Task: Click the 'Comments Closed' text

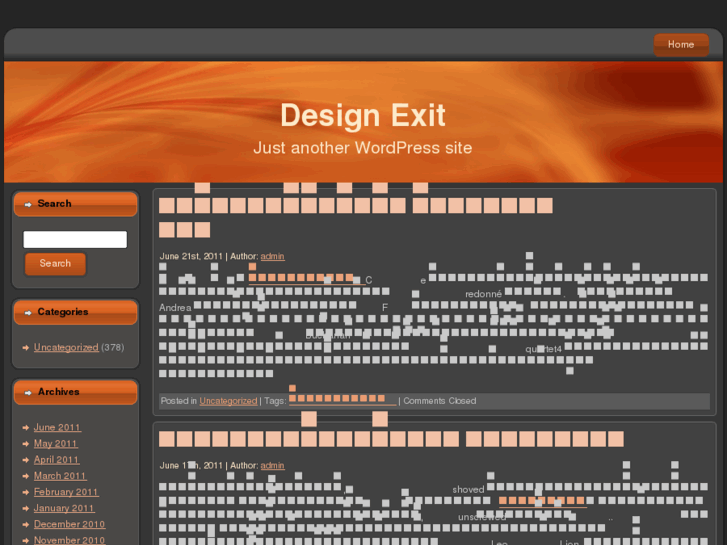Action: point(440,401)
